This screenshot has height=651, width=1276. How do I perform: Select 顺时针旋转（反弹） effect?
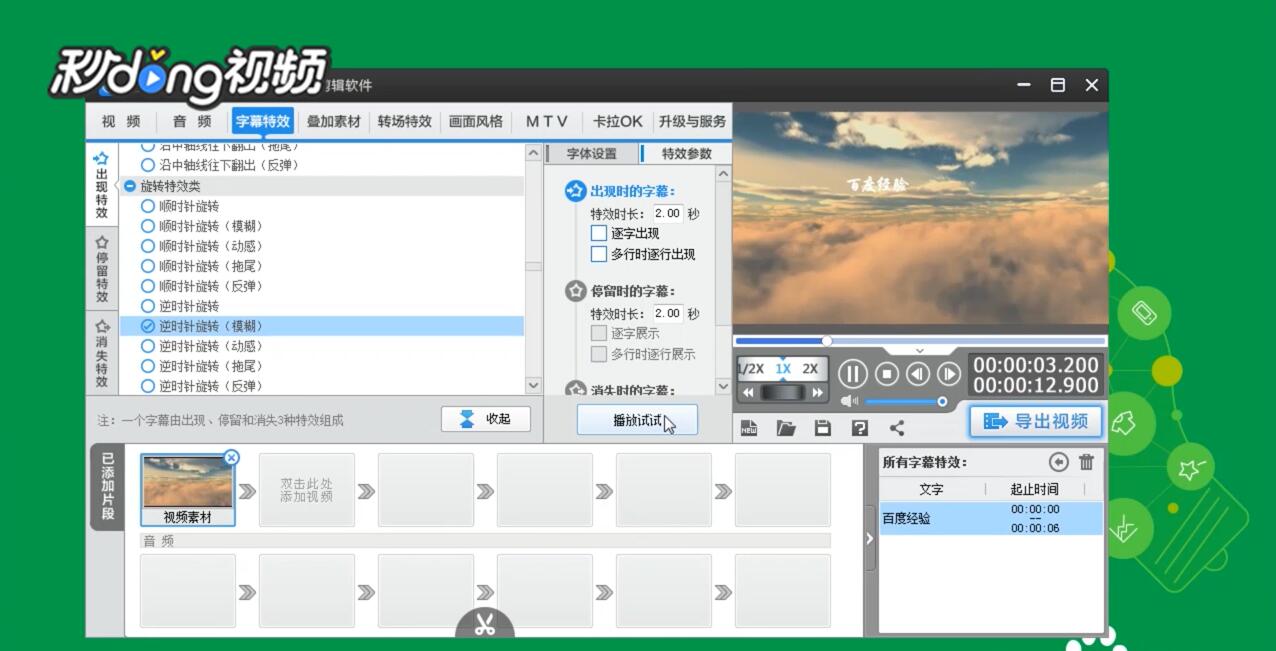point(202,286)
